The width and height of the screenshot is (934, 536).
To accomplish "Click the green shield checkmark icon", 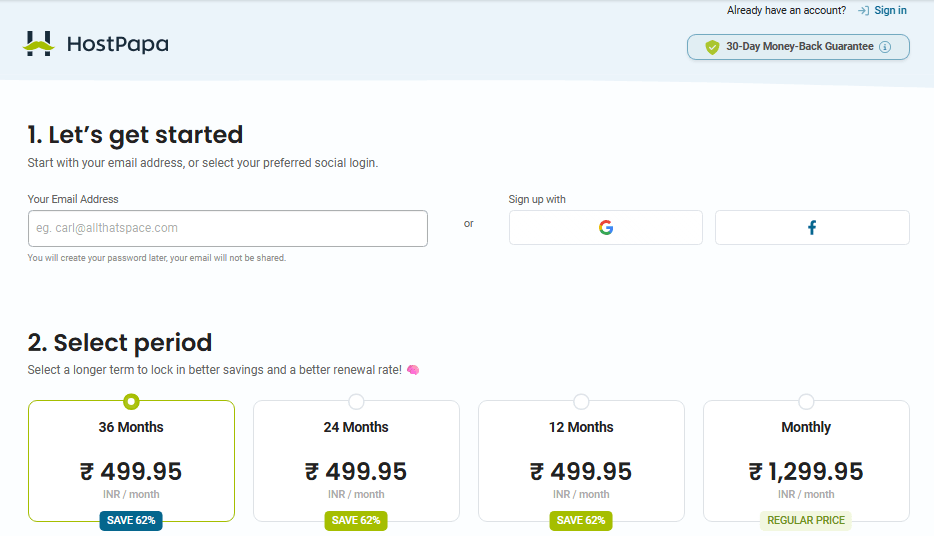I will pos(712,47).
